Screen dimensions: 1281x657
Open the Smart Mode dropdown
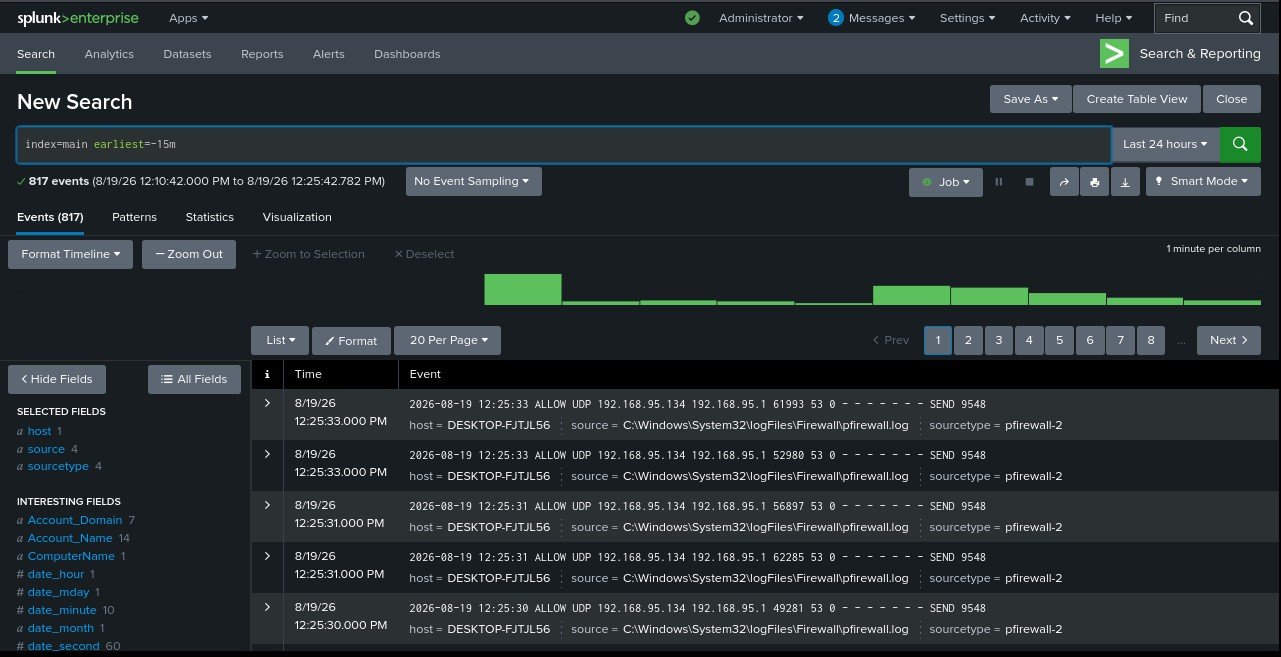click(1203, 181)
